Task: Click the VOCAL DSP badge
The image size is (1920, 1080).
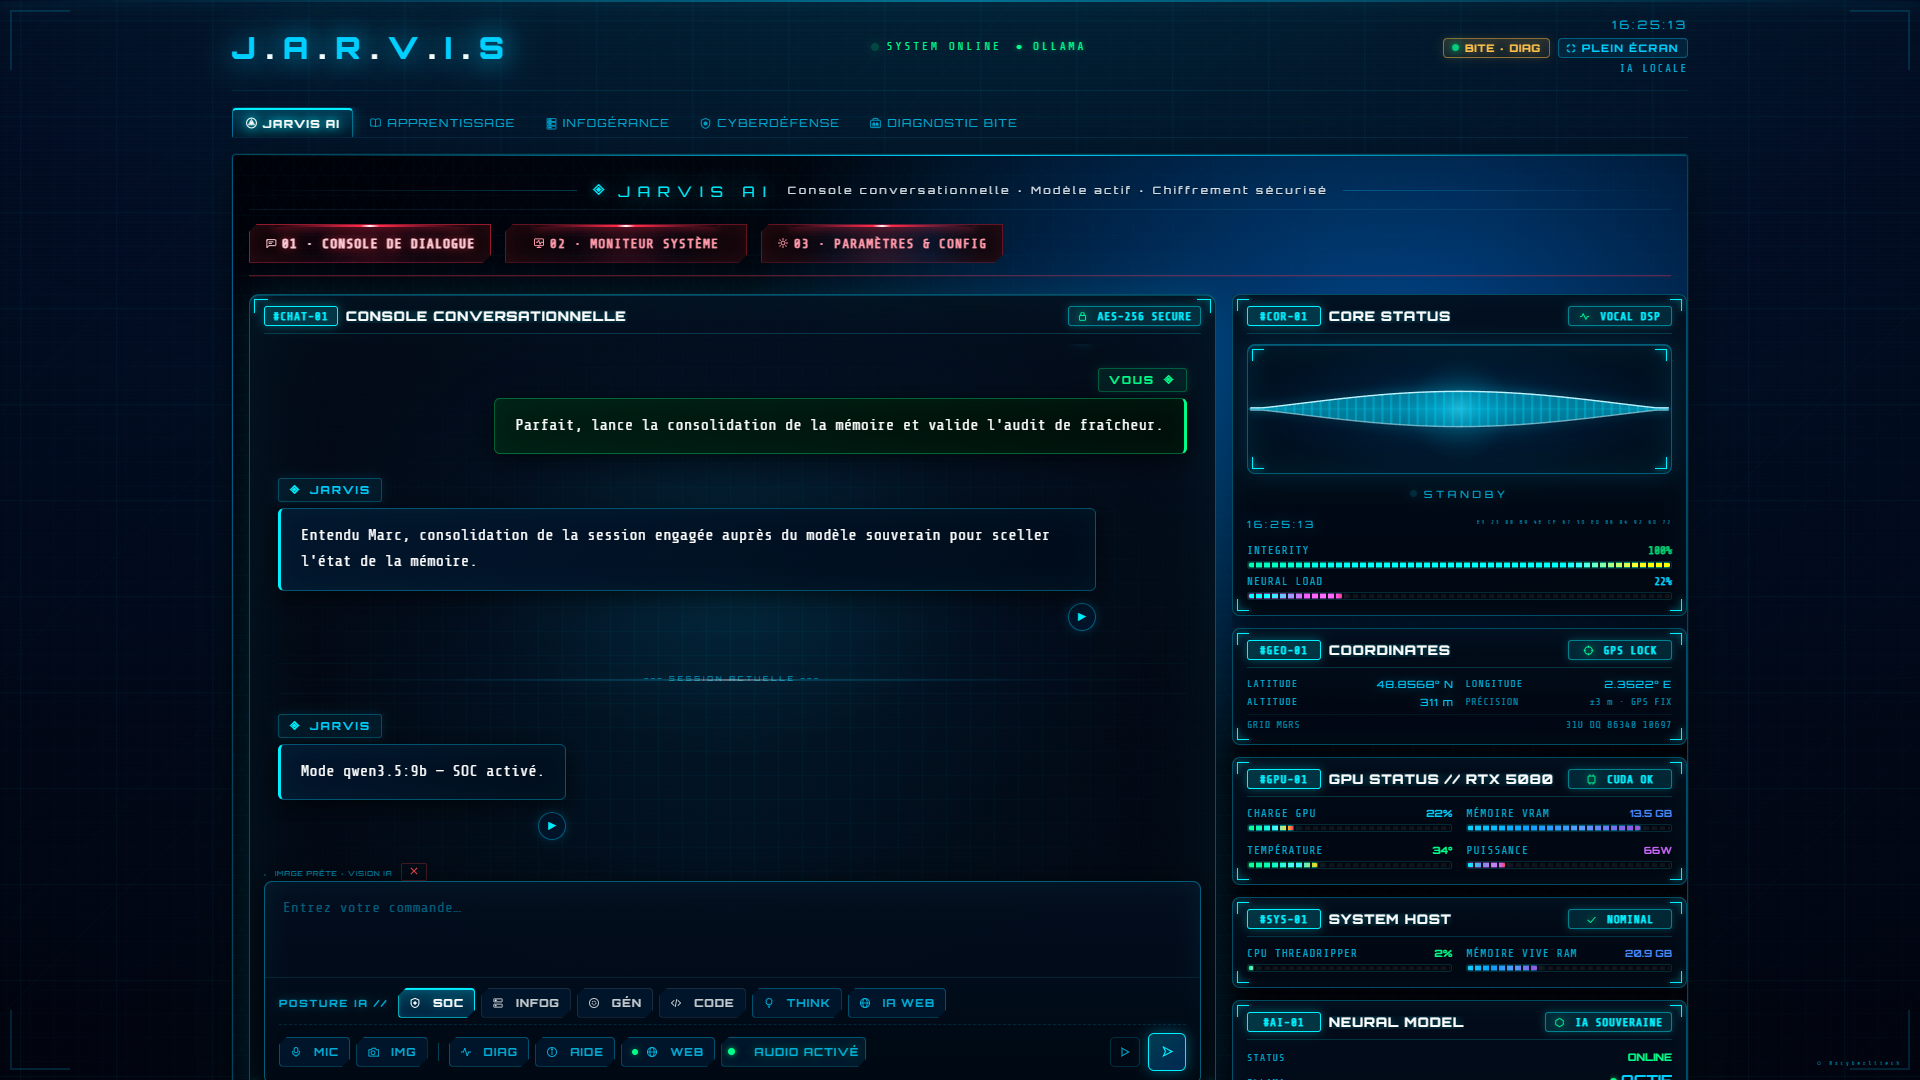Action: [x=1620, y=316]
